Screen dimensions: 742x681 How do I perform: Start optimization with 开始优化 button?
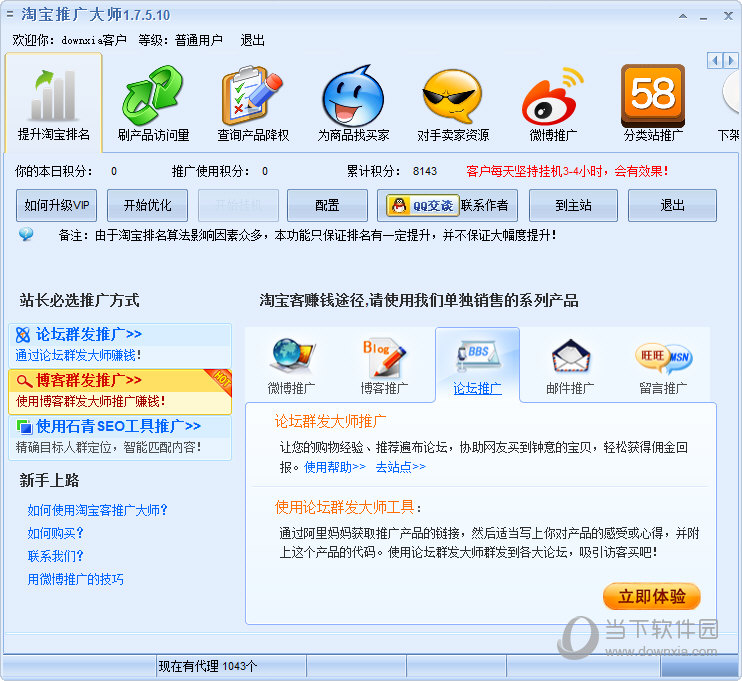(x=147, y=205)
